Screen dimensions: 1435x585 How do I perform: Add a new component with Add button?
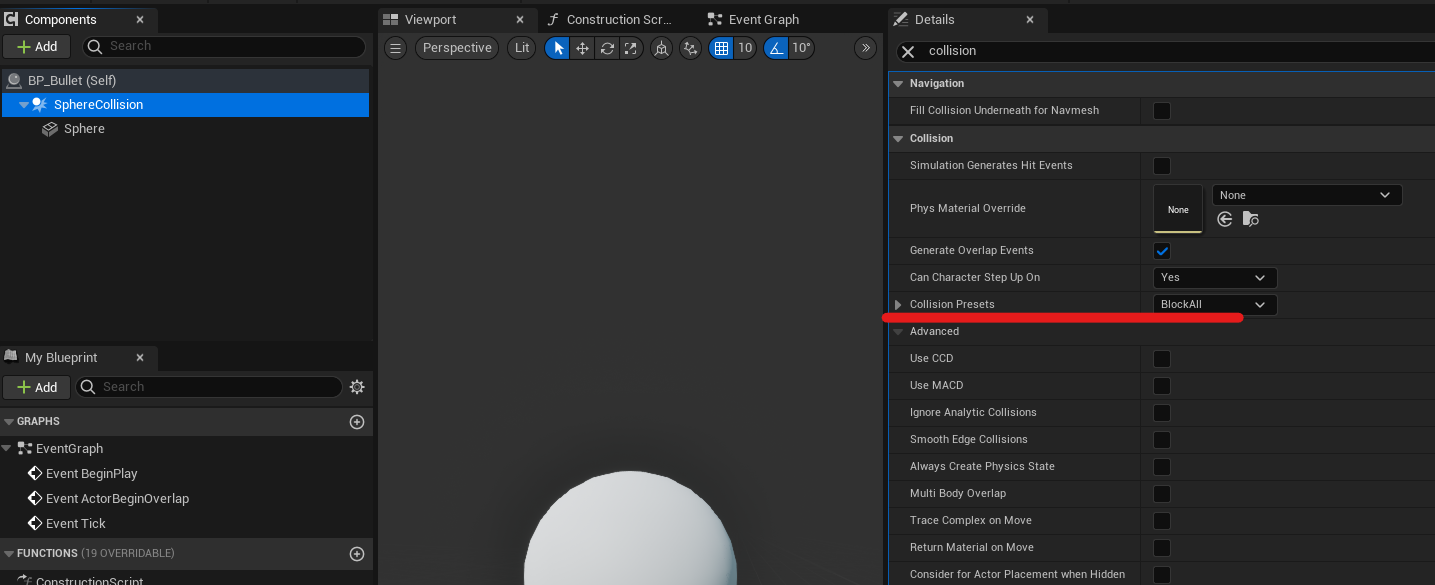pos(37,47)
